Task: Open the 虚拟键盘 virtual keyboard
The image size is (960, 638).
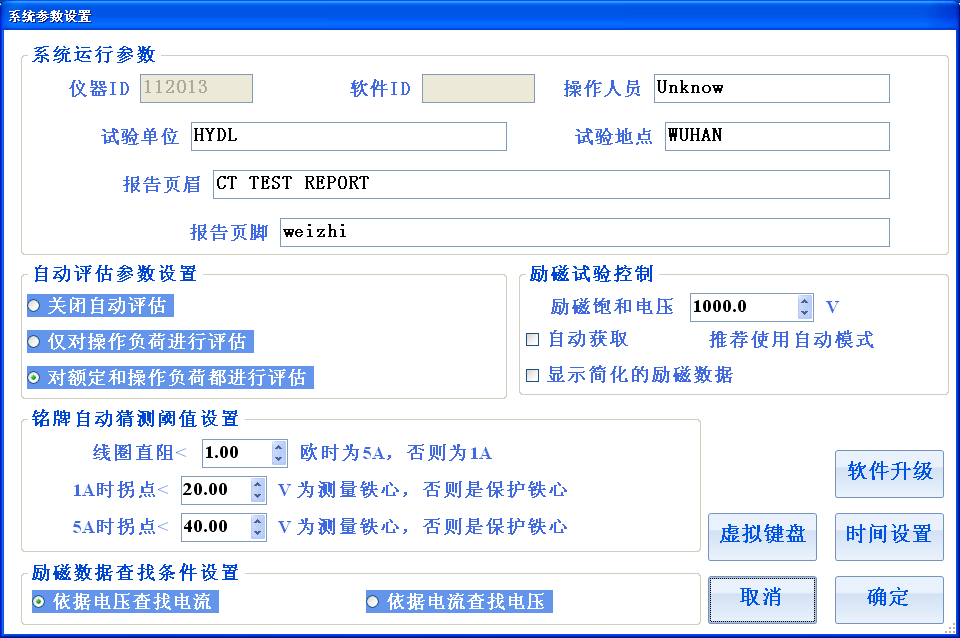Action: tap(762, 537)
